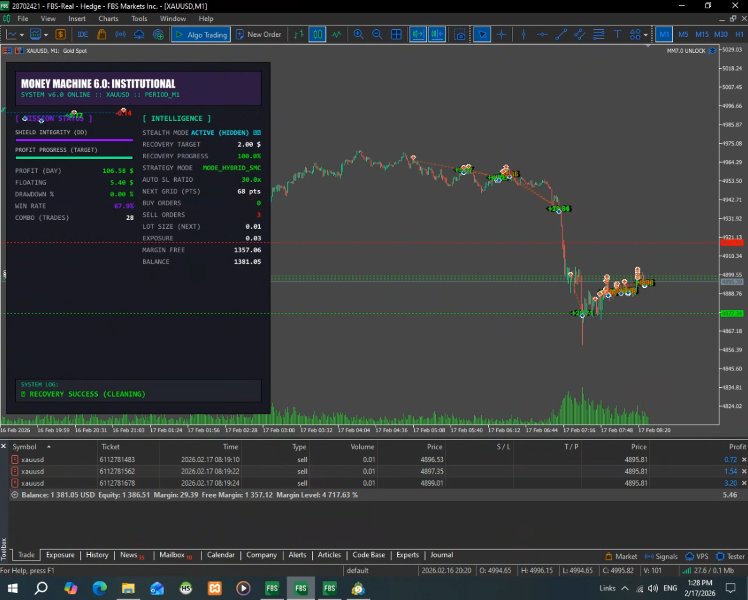Open the Insert menu
The width and height of the screenshot is (748, 600).
tap(77, 19)
